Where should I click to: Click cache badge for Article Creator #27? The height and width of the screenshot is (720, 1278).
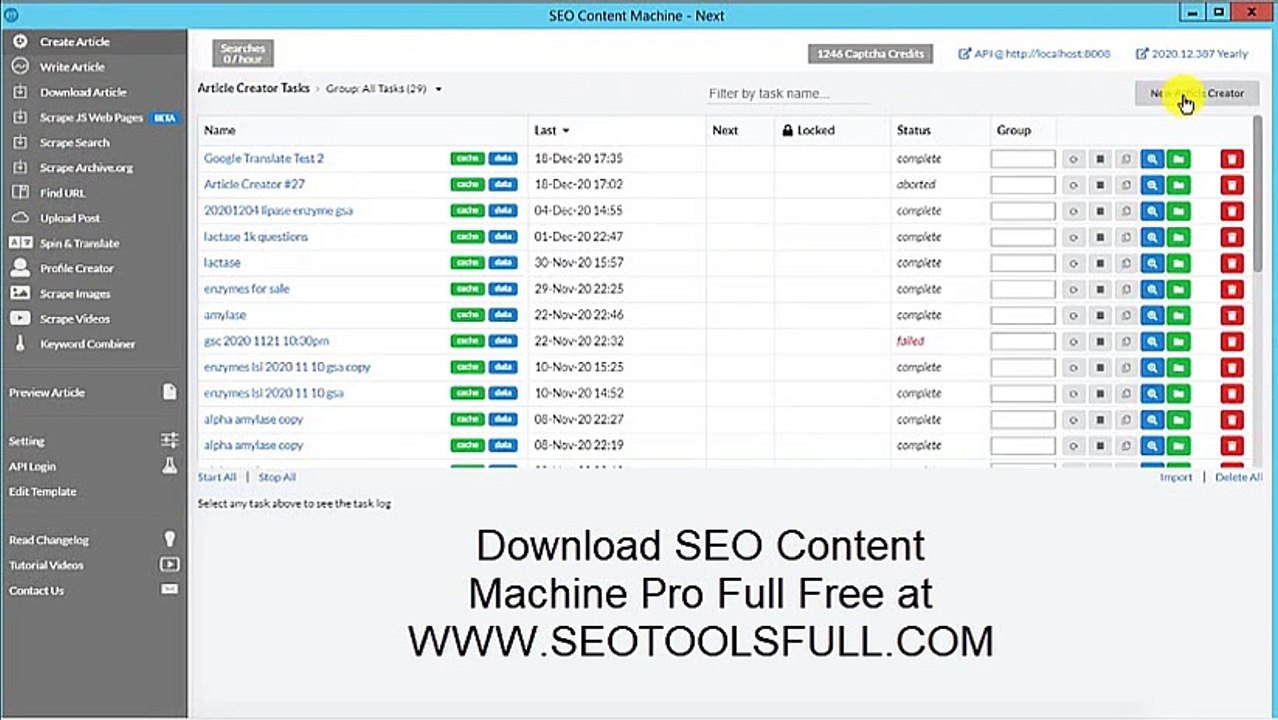[x=467, y=184]
